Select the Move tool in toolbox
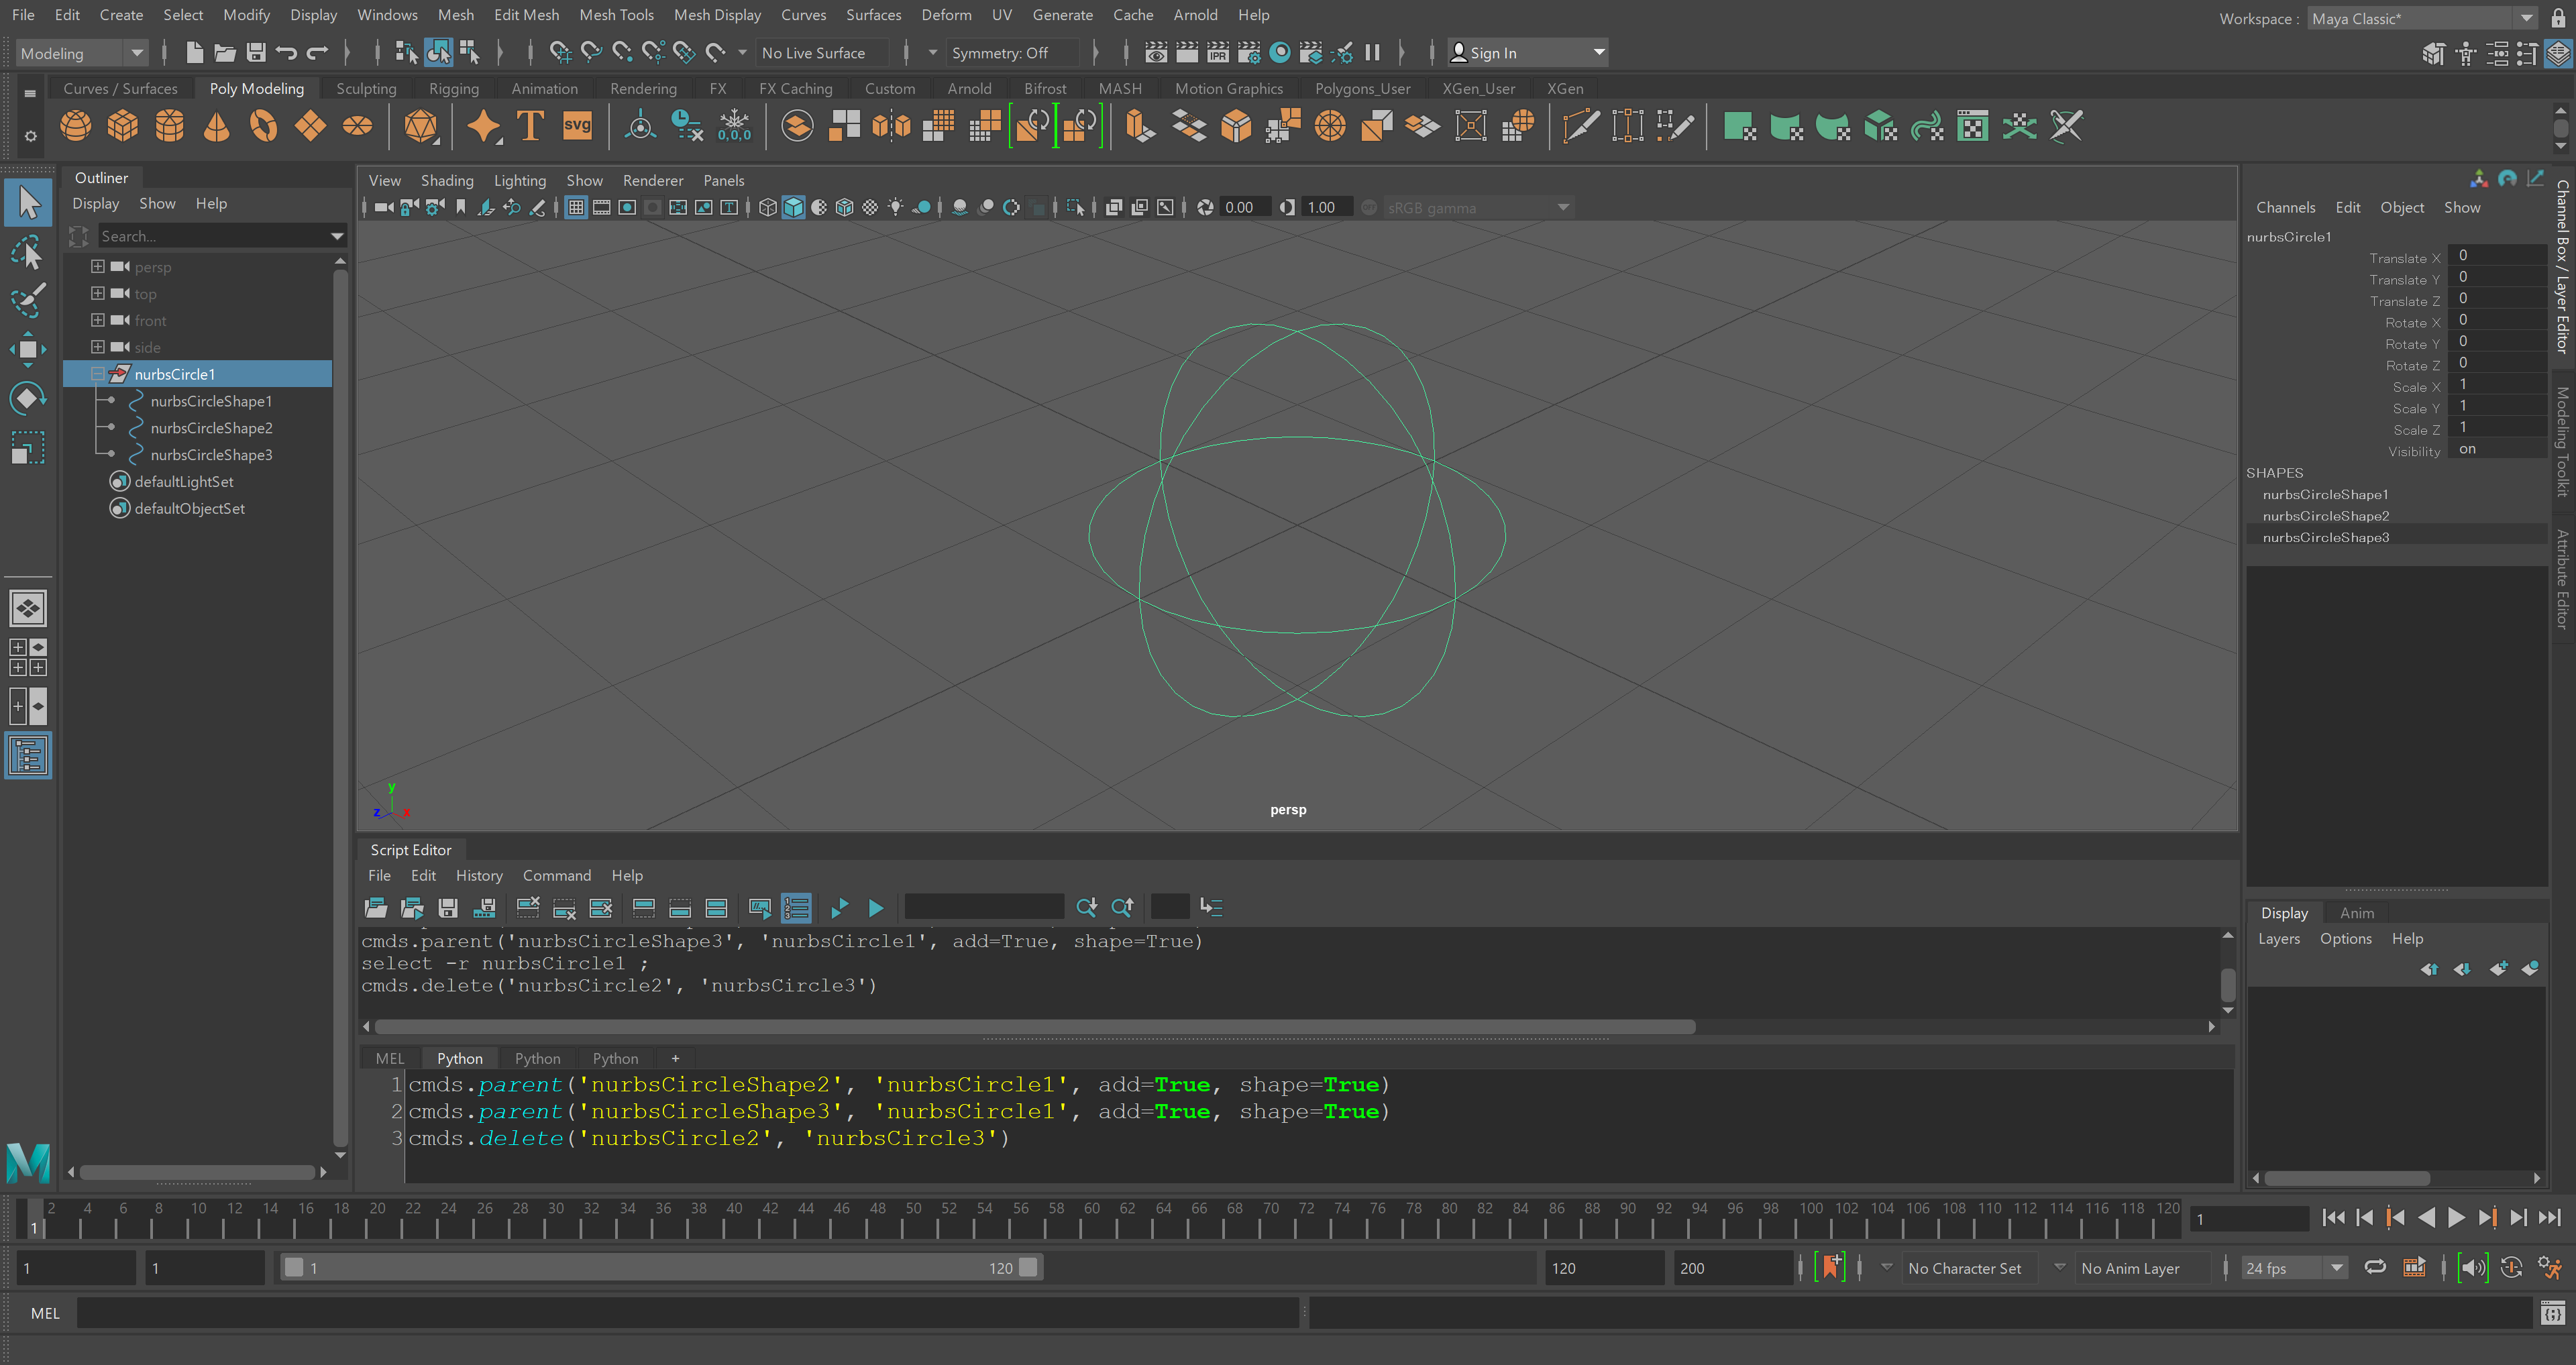Screen dimensions: 2576x1365 [28, 349]
